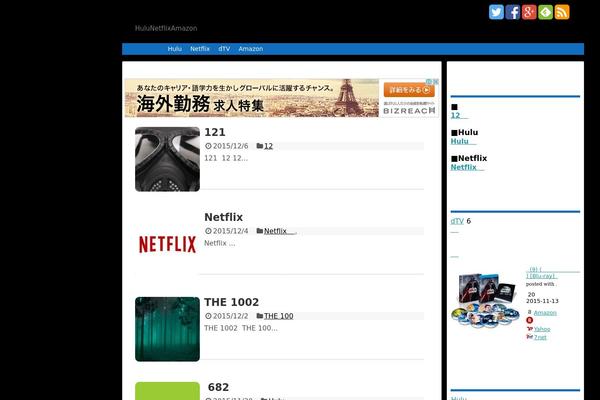The height and width of the screenshot is (400, 600).
Task: Open category link 12 under the 121 post
Action: click(x=269, y=146)
